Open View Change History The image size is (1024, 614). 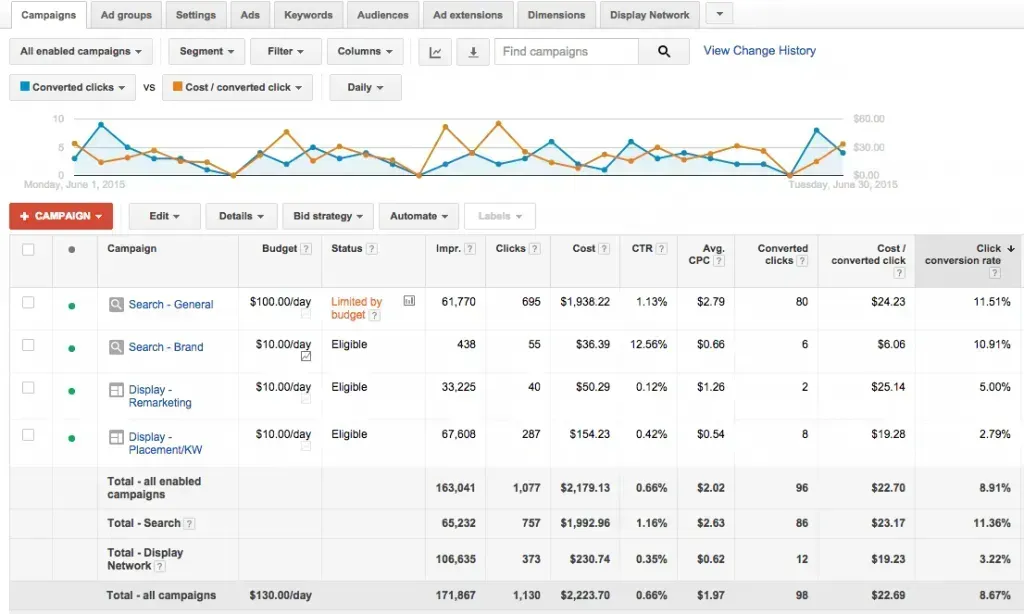(759, 50)
